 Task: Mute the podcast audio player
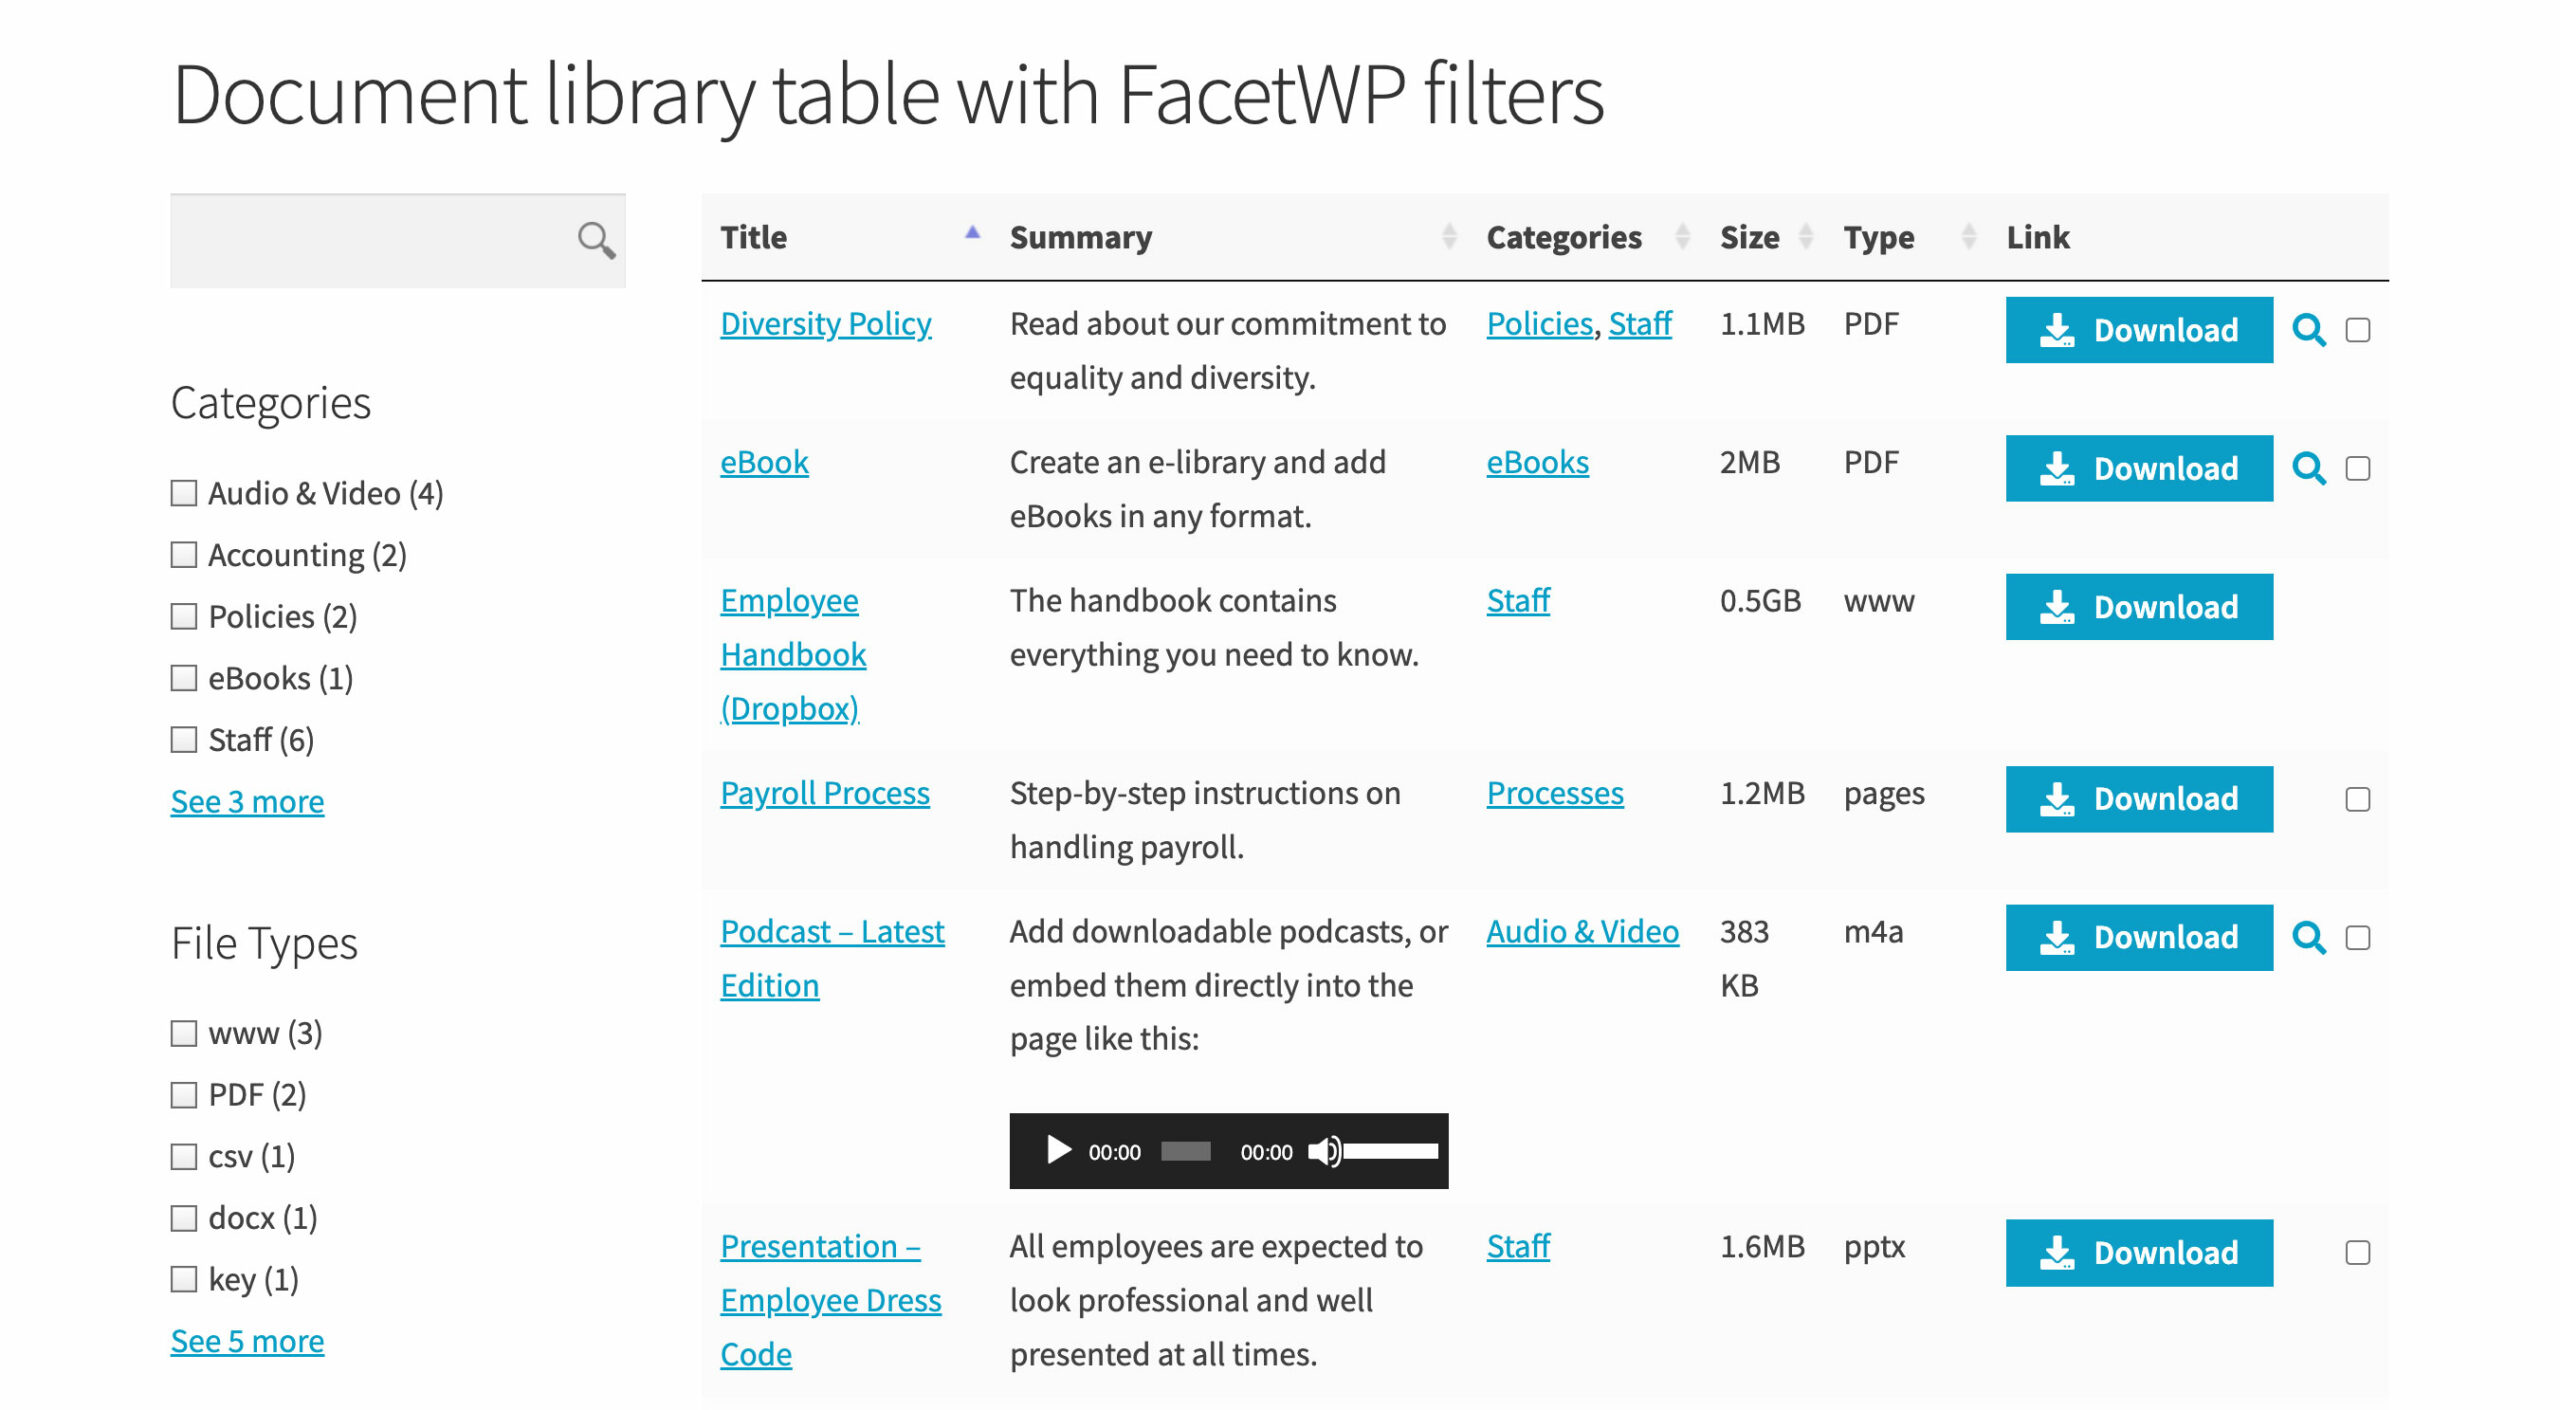(1323, 1151)
